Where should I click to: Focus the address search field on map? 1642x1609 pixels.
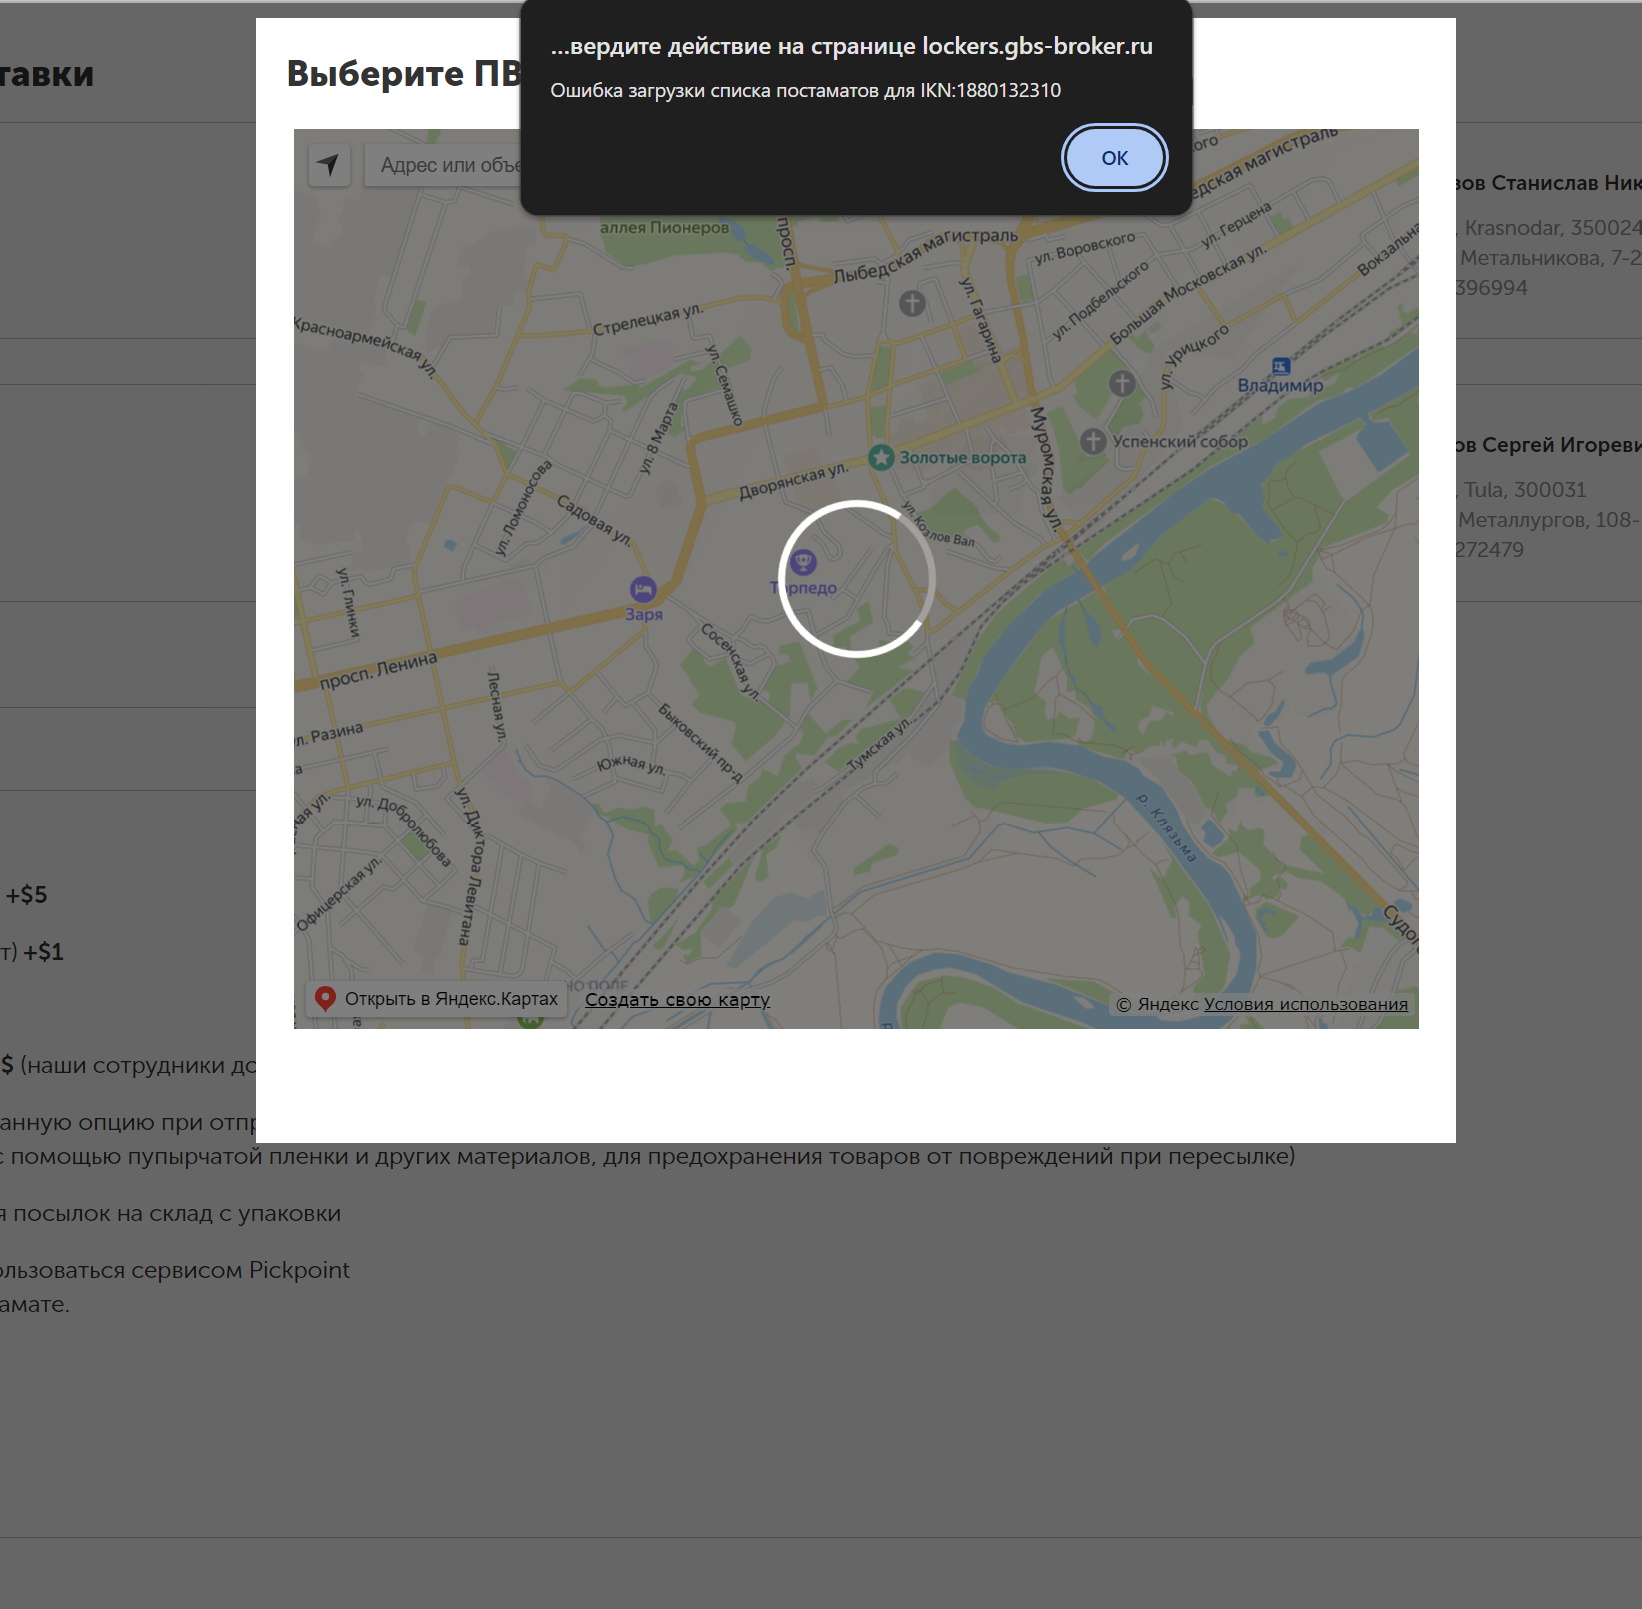pos(442,165)
